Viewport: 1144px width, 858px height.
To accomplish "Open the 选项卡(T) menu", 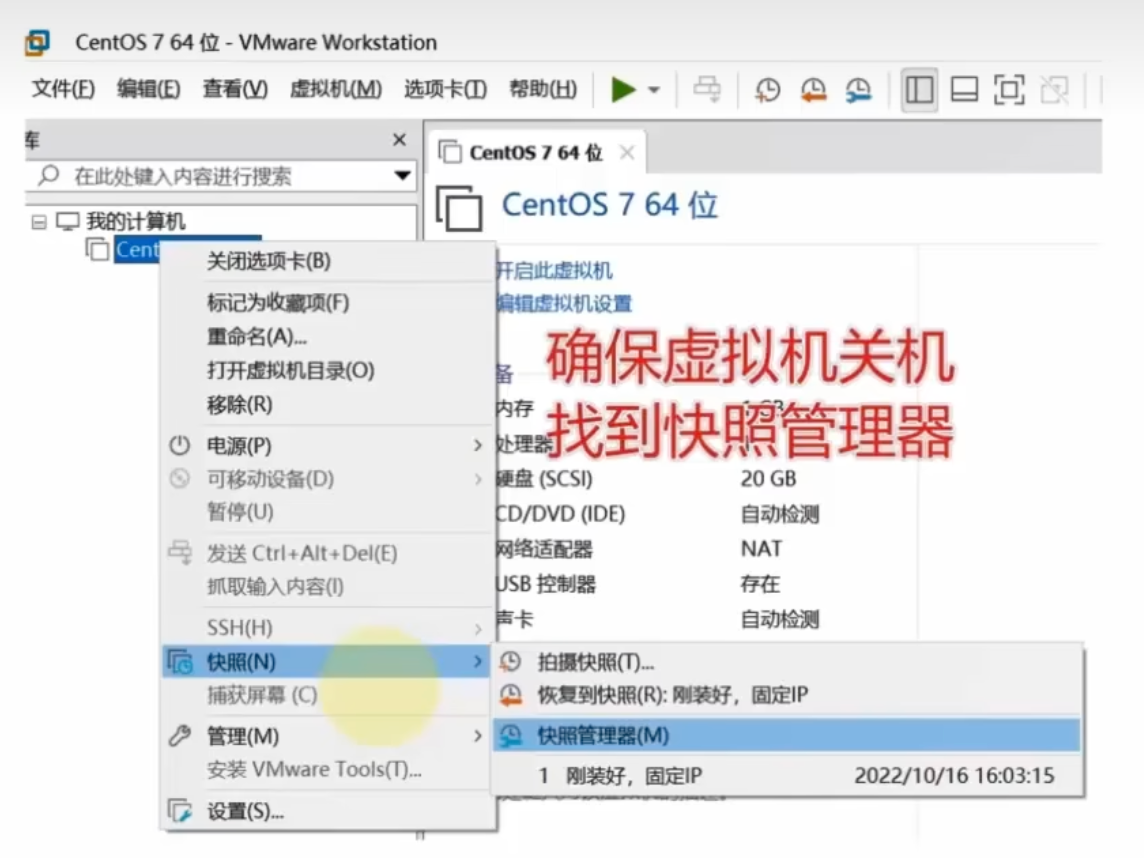I will pos(445,89).
